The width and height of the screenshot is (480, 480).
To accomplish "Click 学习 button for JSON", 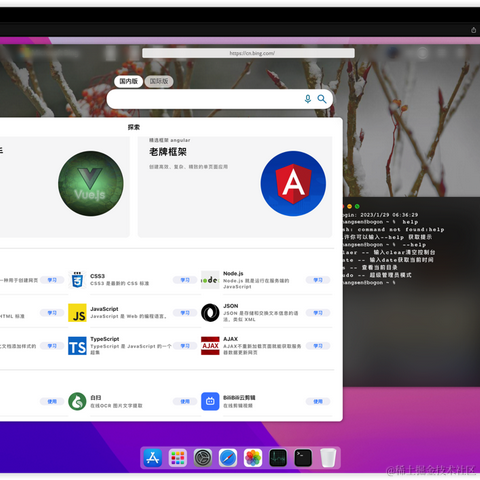I will tap(318, 313).
